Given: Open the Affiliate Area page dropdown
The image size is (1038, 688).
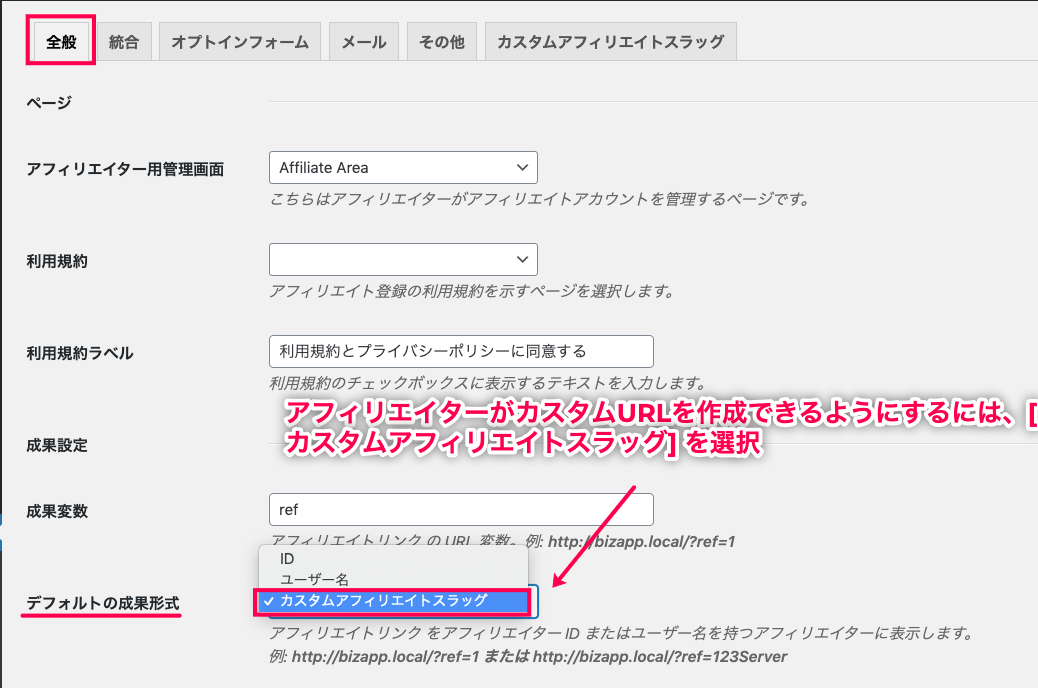Looking at the screenshot, I should [x=403, y=168].
